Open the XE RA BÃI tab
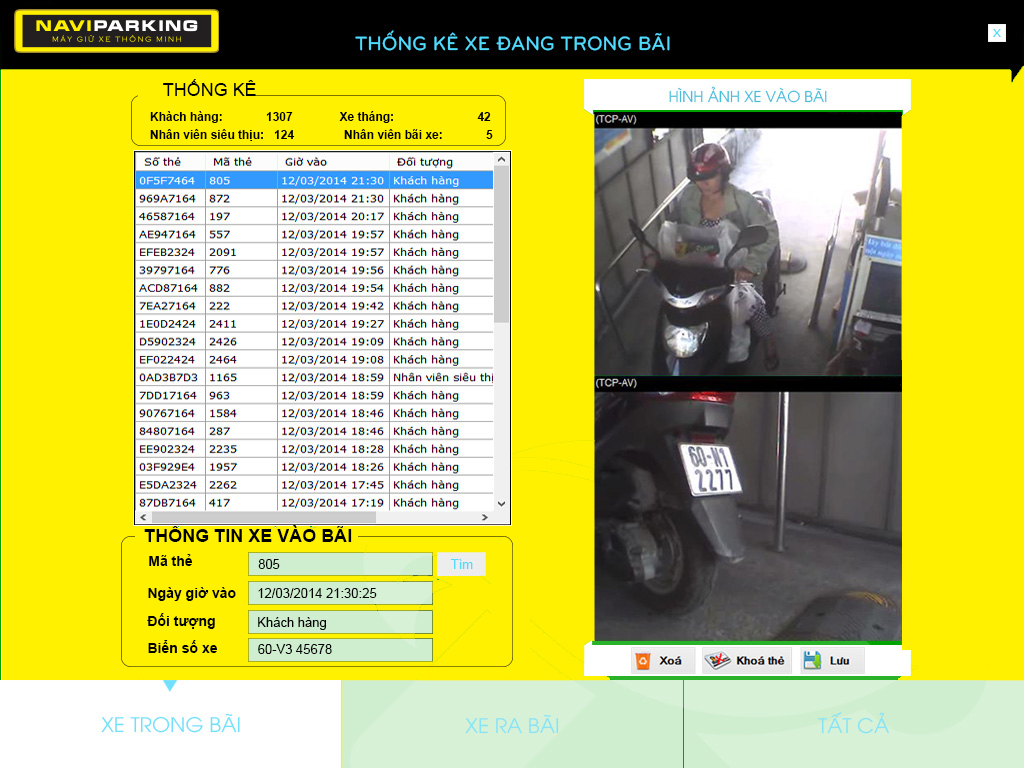Screen dimensions: 1024x768 click(512, 725)
